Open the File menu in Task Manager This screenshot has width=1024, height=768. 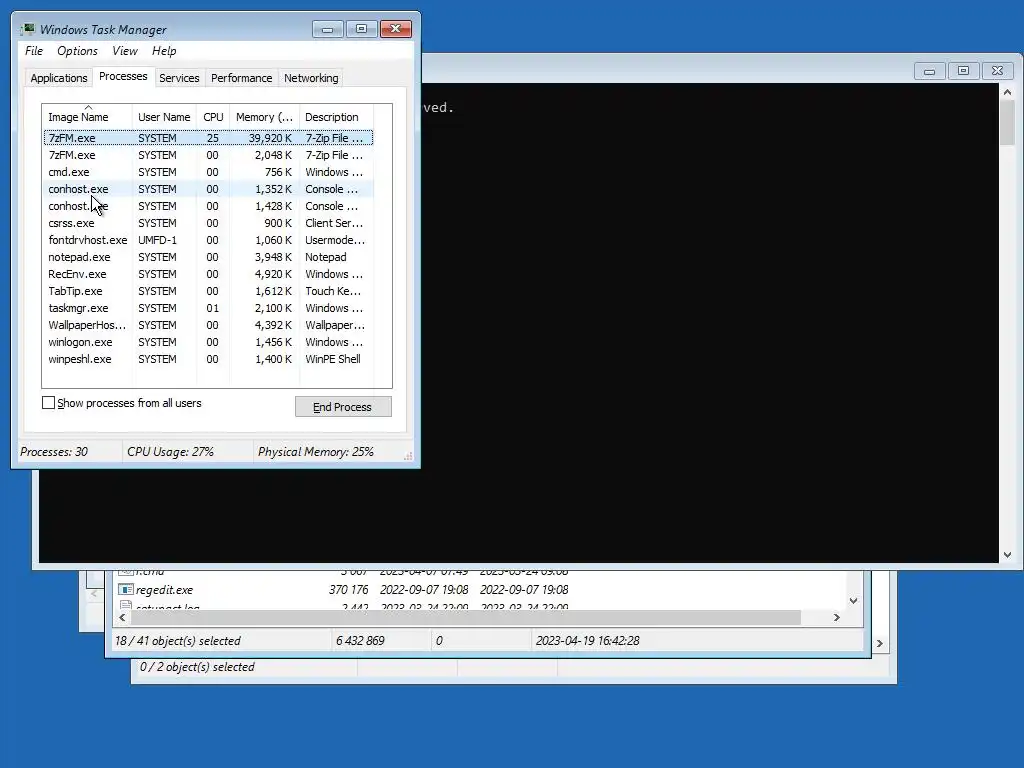(34, 51)
